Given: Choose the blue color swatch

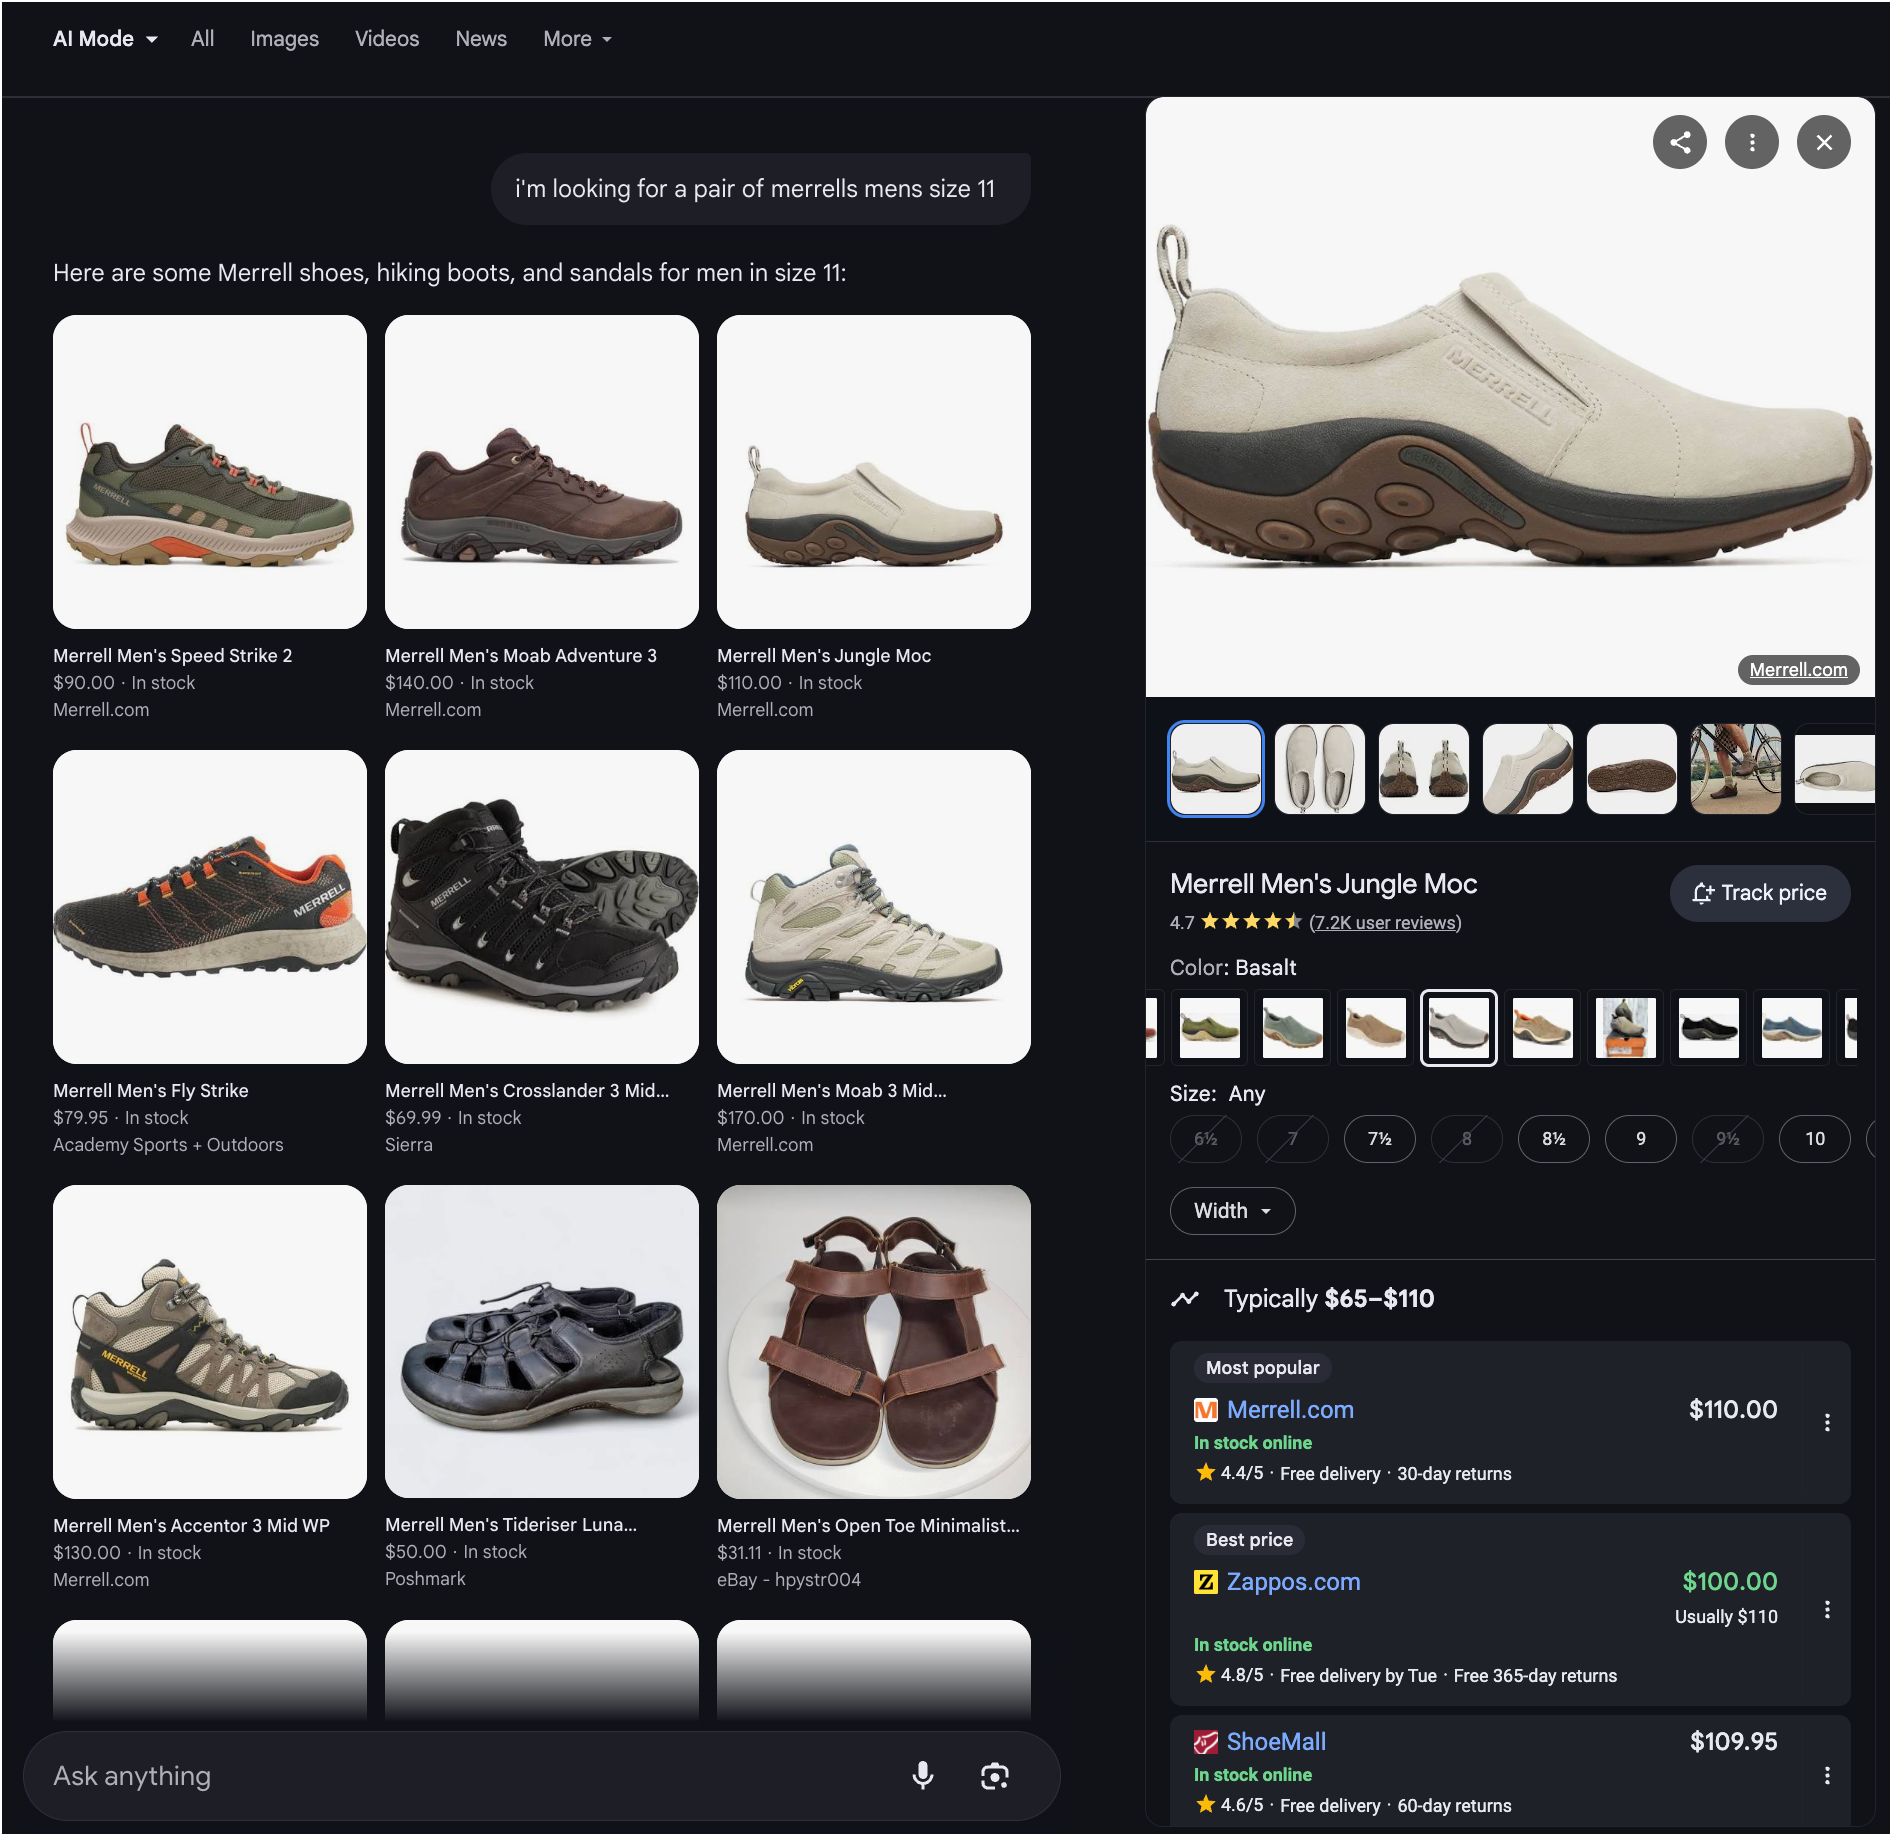Looking at the screenshot, I should point(1791,1028).
